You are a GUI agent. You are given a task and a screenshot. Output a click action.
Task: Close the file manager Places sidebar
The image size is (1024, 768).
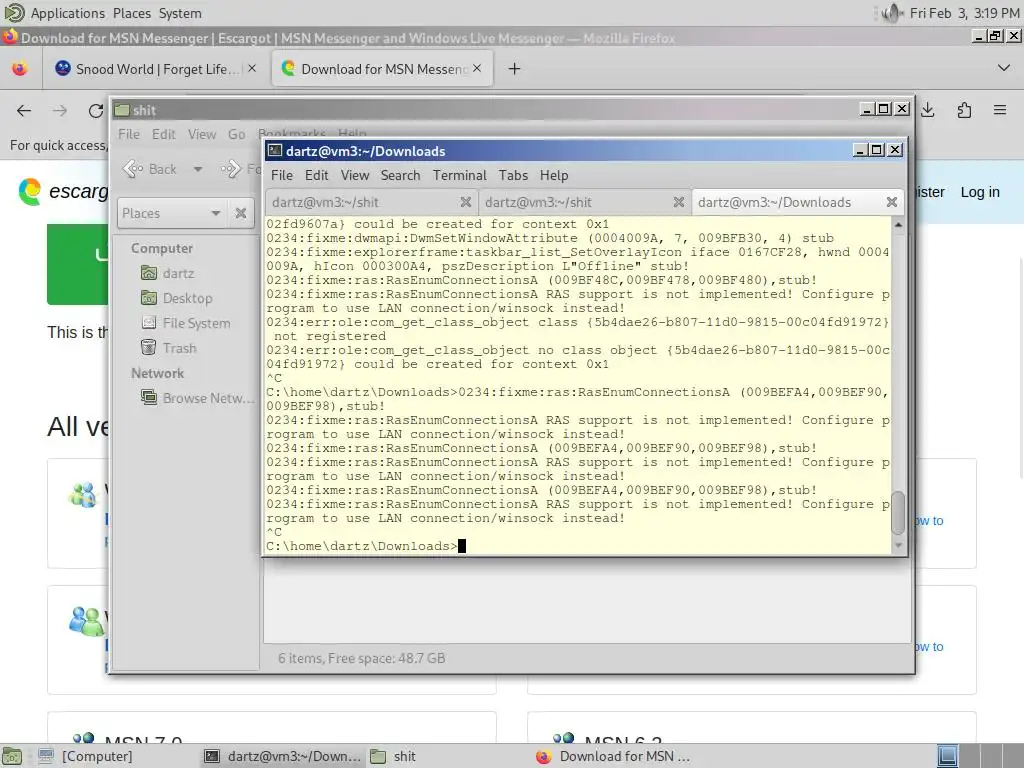pyautogui.click(x=241, y=214)
